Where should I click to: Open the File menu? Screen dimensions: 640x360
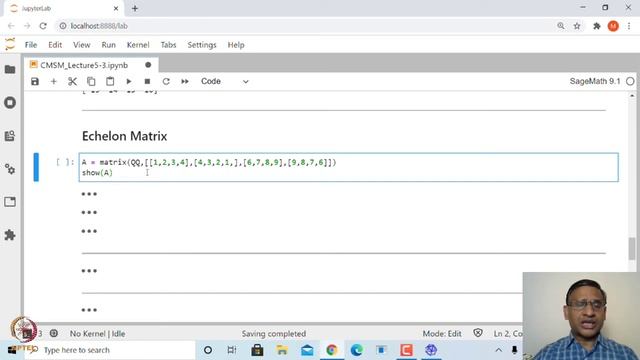coord(31,45)
